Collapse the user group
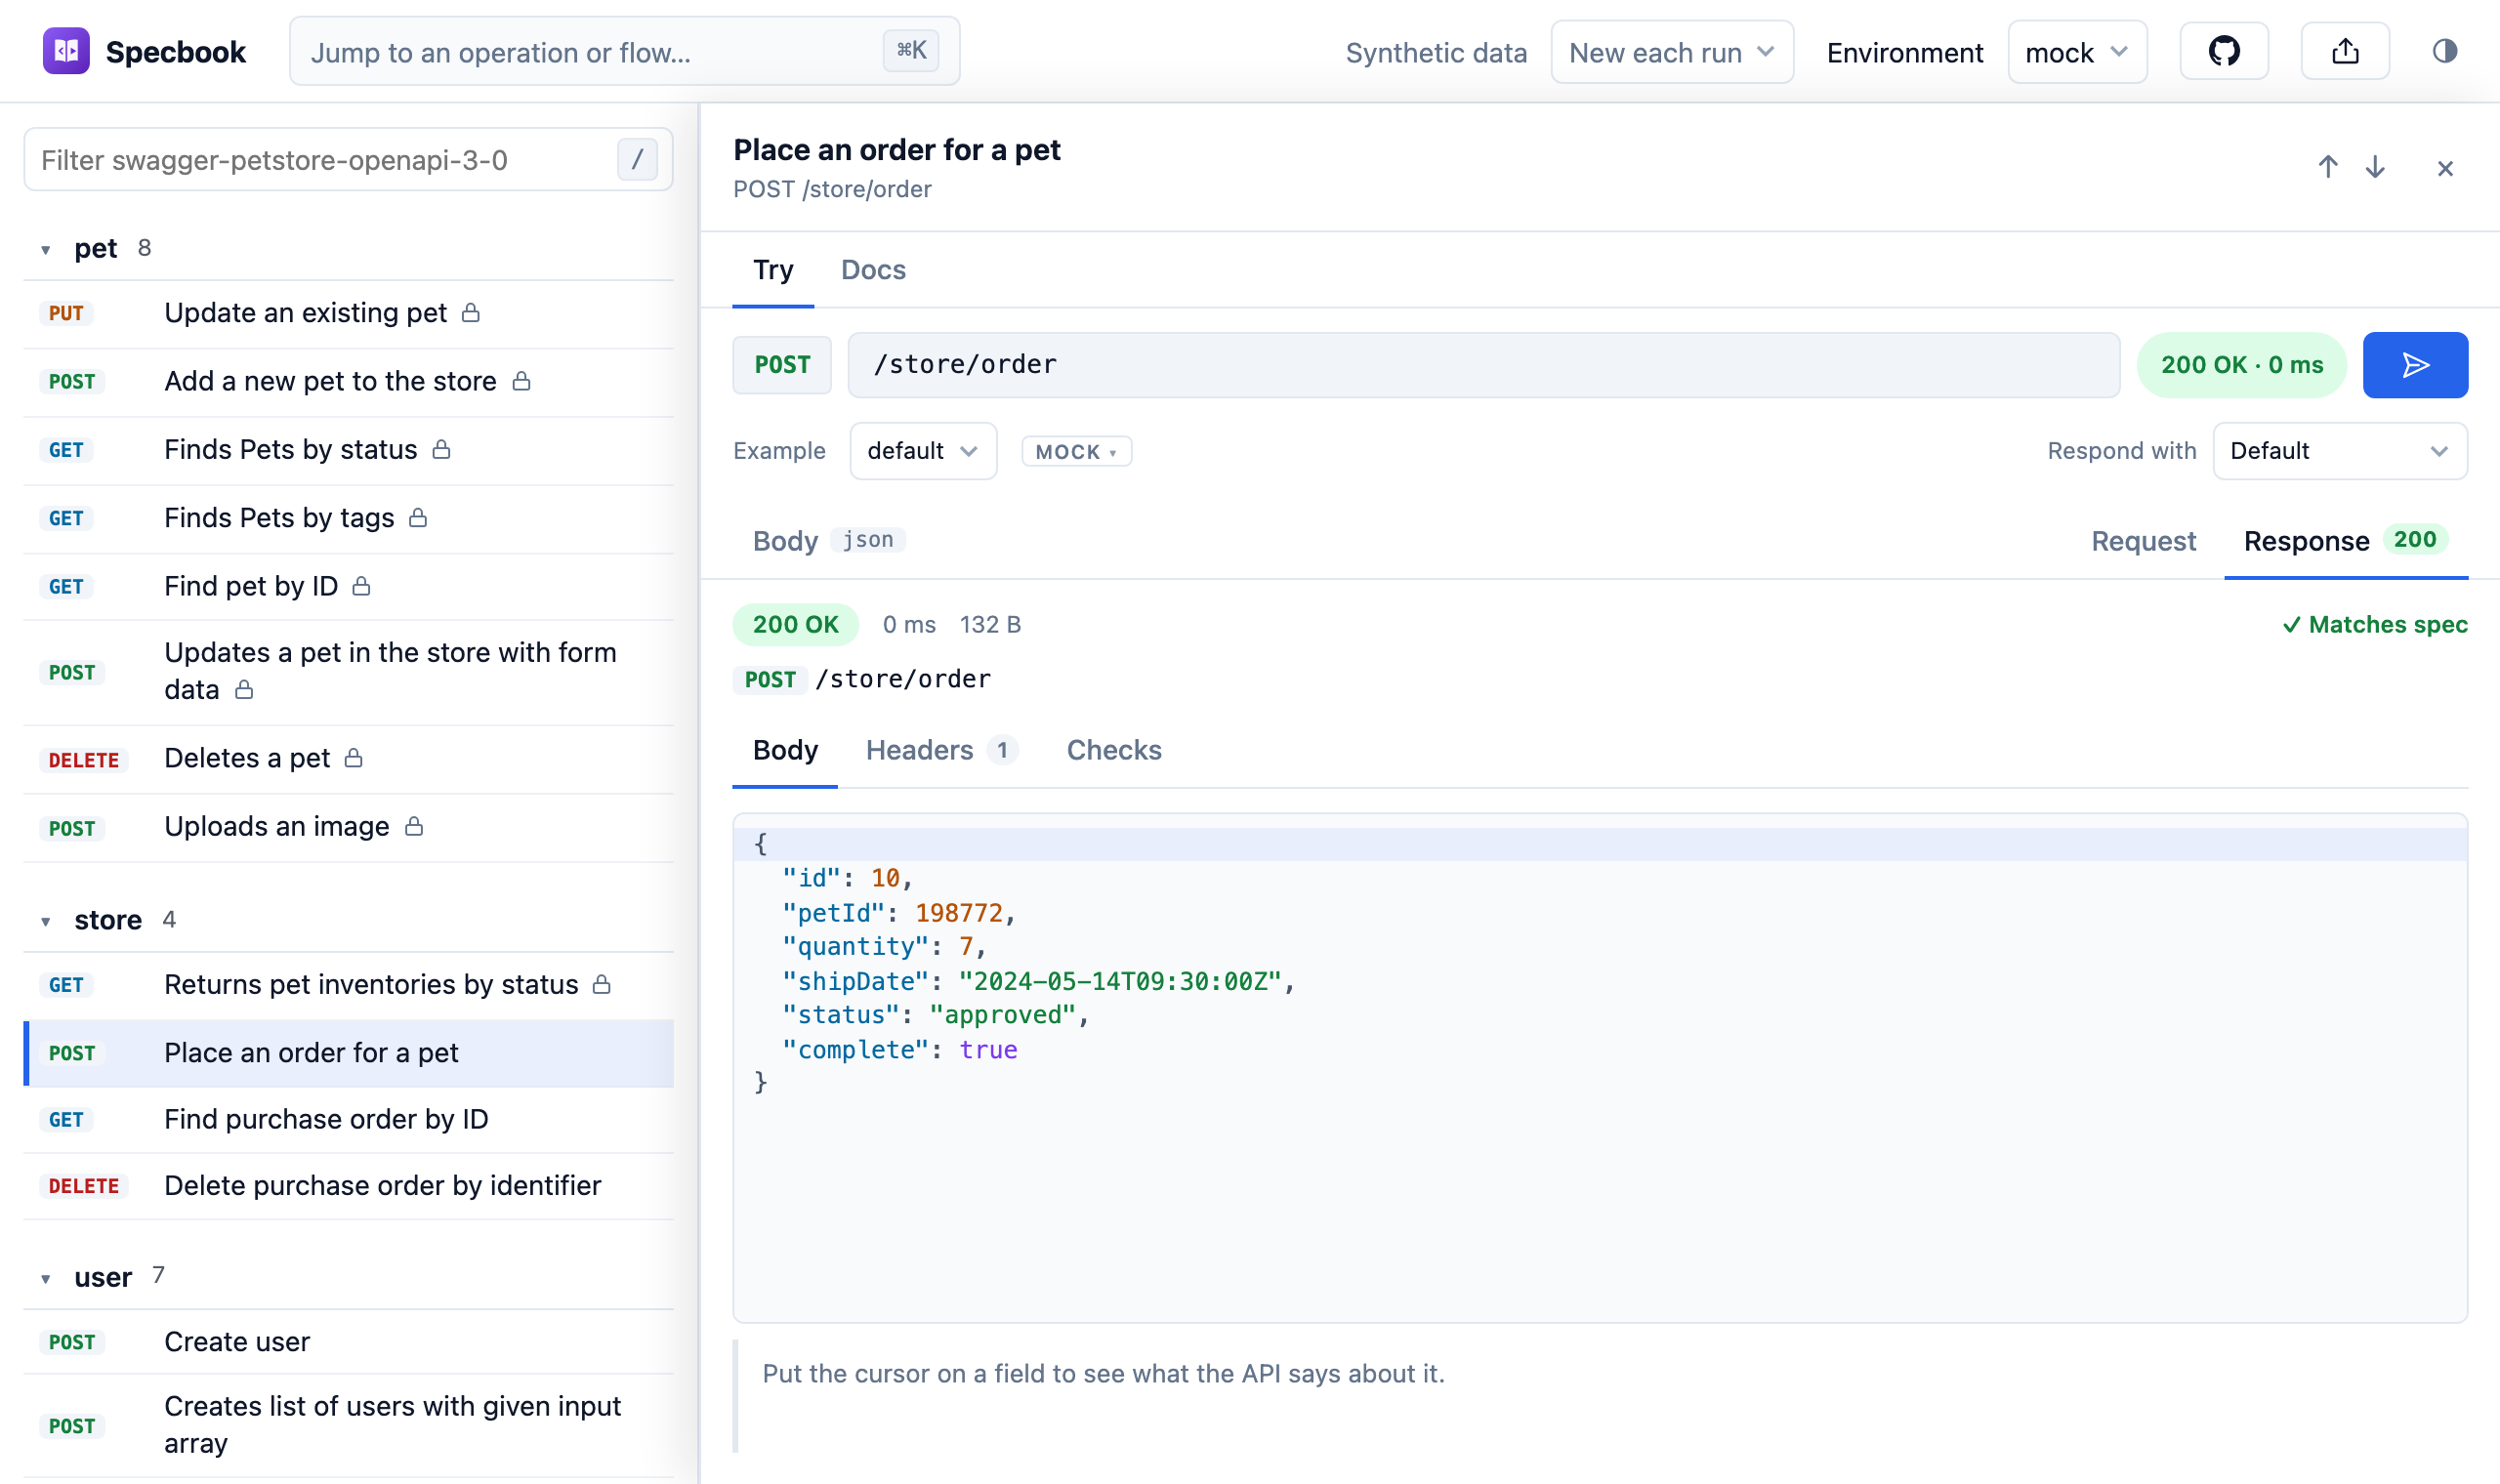The image size is (2500, 1484). 45,1278
